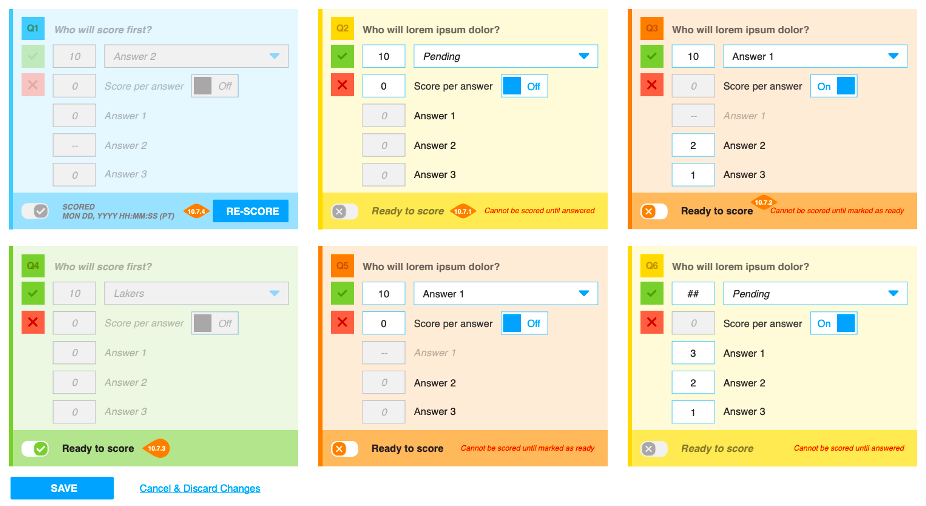Toggle Ready to score switch in Q4
Image resolution: width=926 pixels, height=506 pixels.
coord(35,449)
